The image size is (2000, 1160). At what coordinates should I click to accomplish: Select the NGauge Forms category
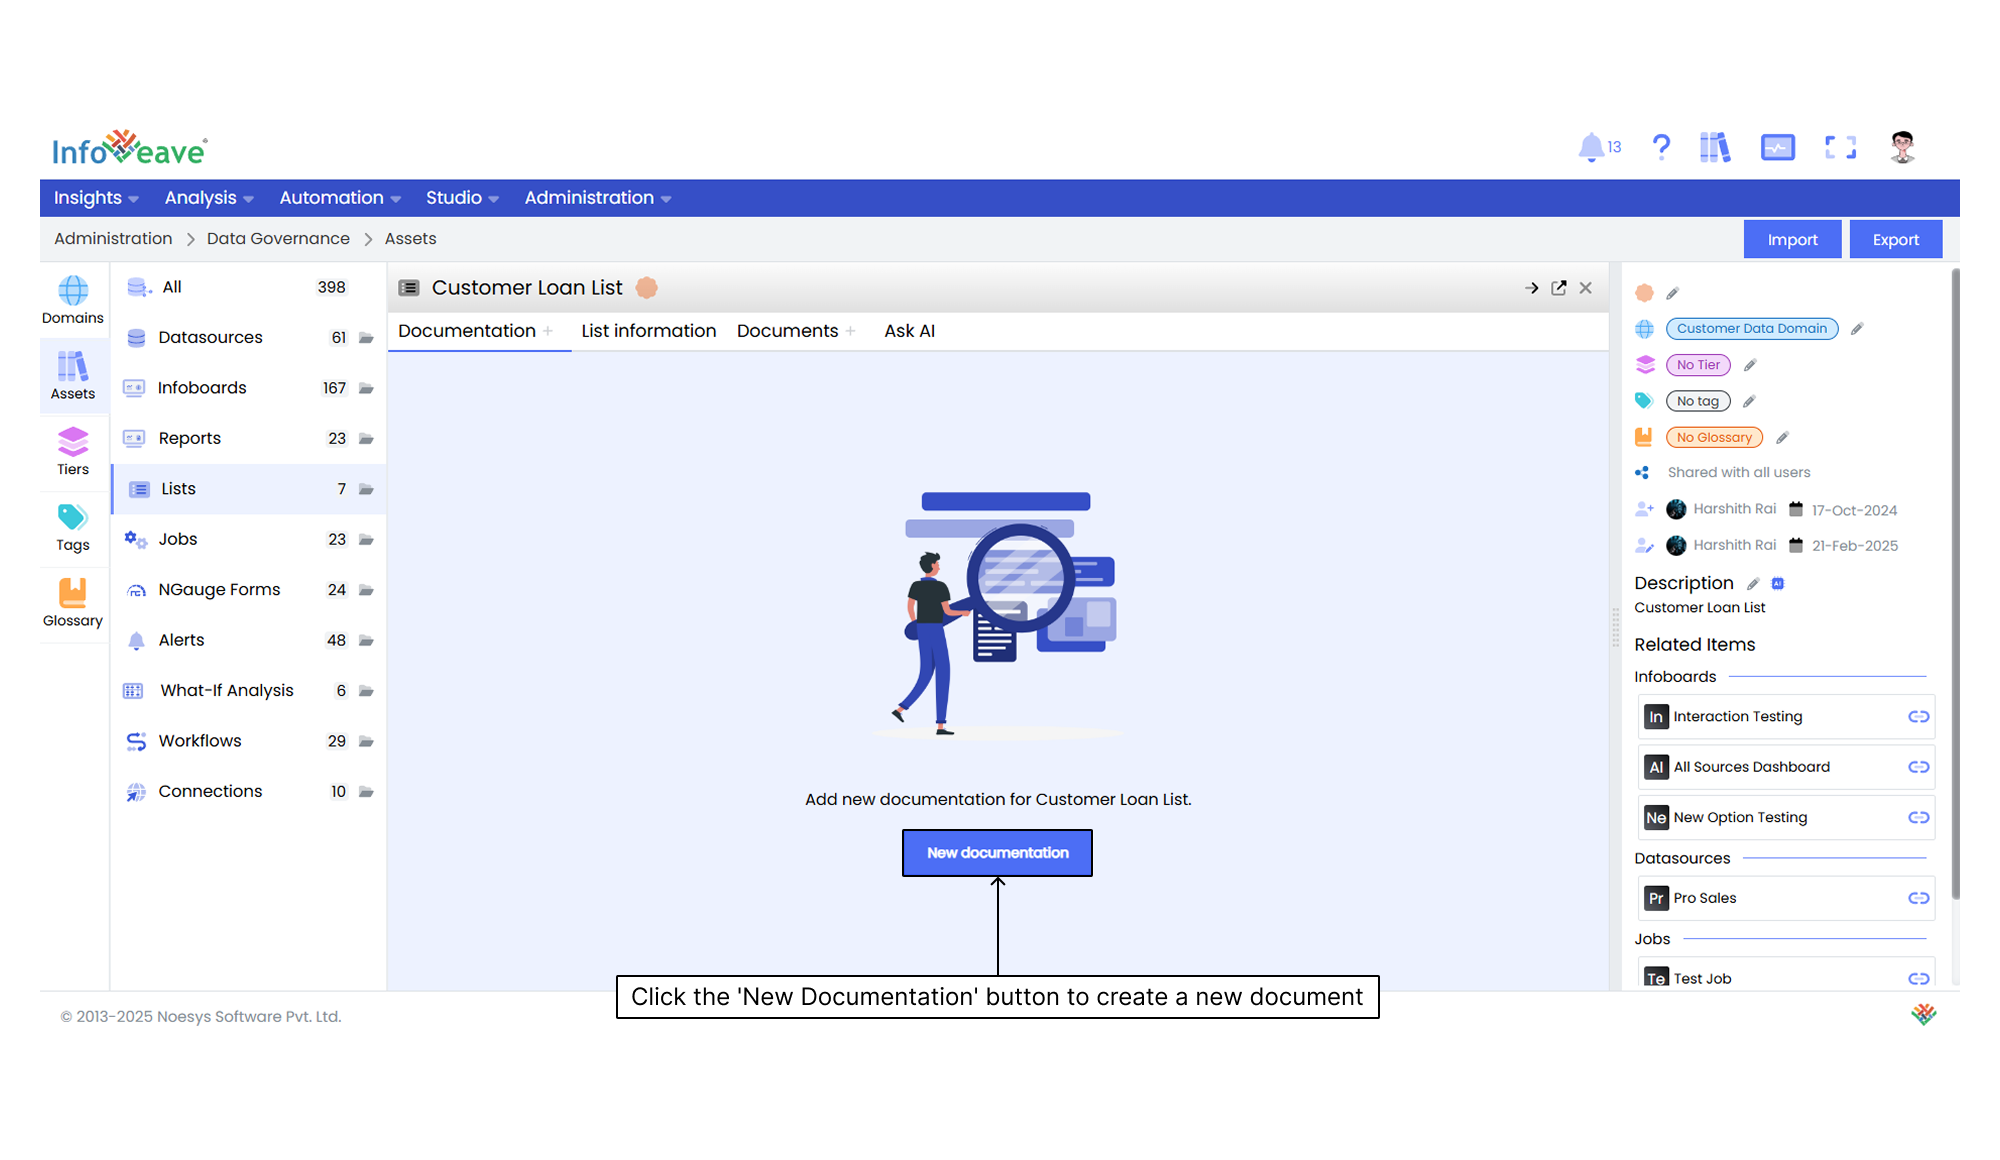click(x=248, y=590)
